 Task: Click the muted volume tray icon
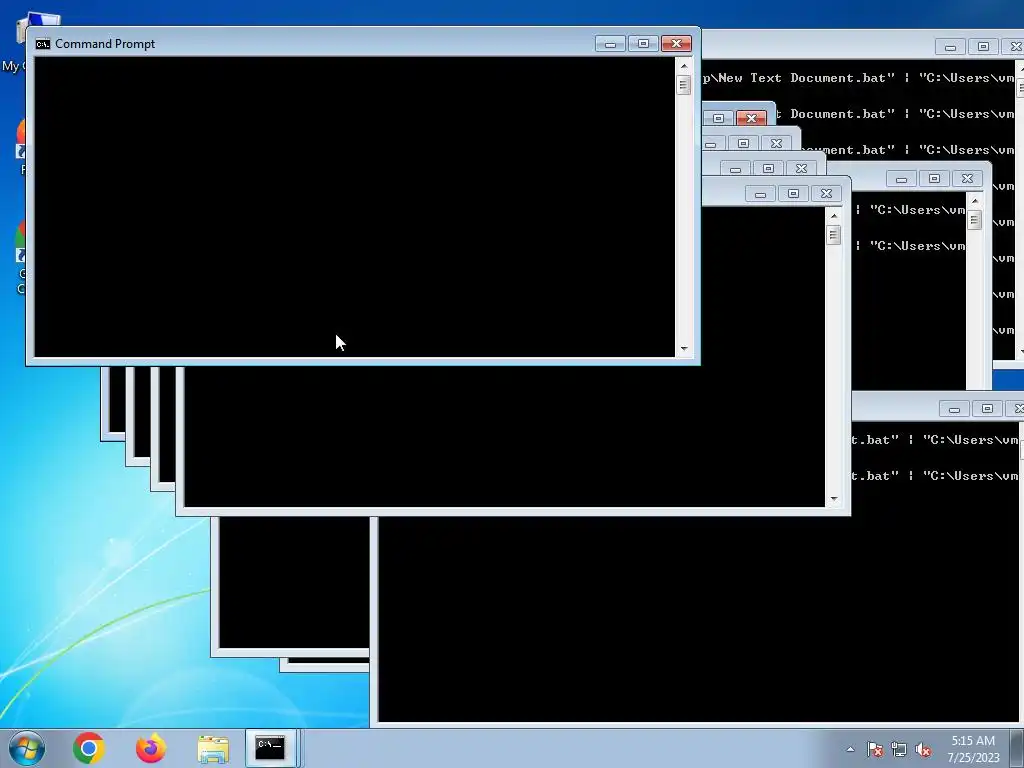click(923, 749)
